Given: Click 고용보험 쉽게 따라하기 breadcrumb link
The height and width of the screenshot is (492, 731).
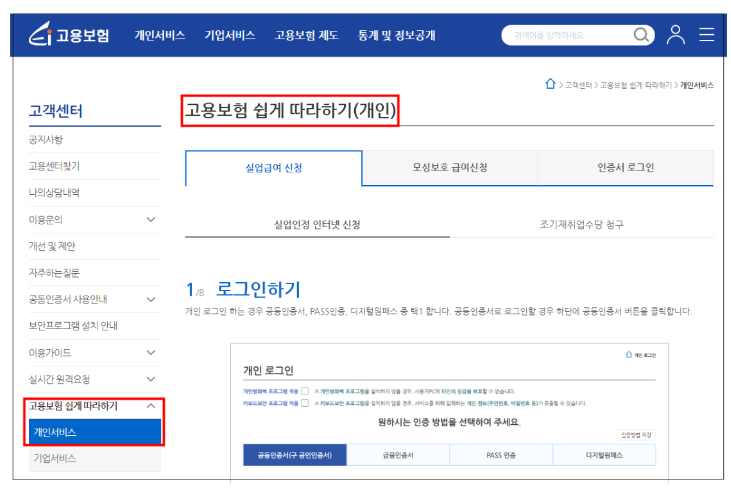Looking at the screenshot, I should (636, 85).
